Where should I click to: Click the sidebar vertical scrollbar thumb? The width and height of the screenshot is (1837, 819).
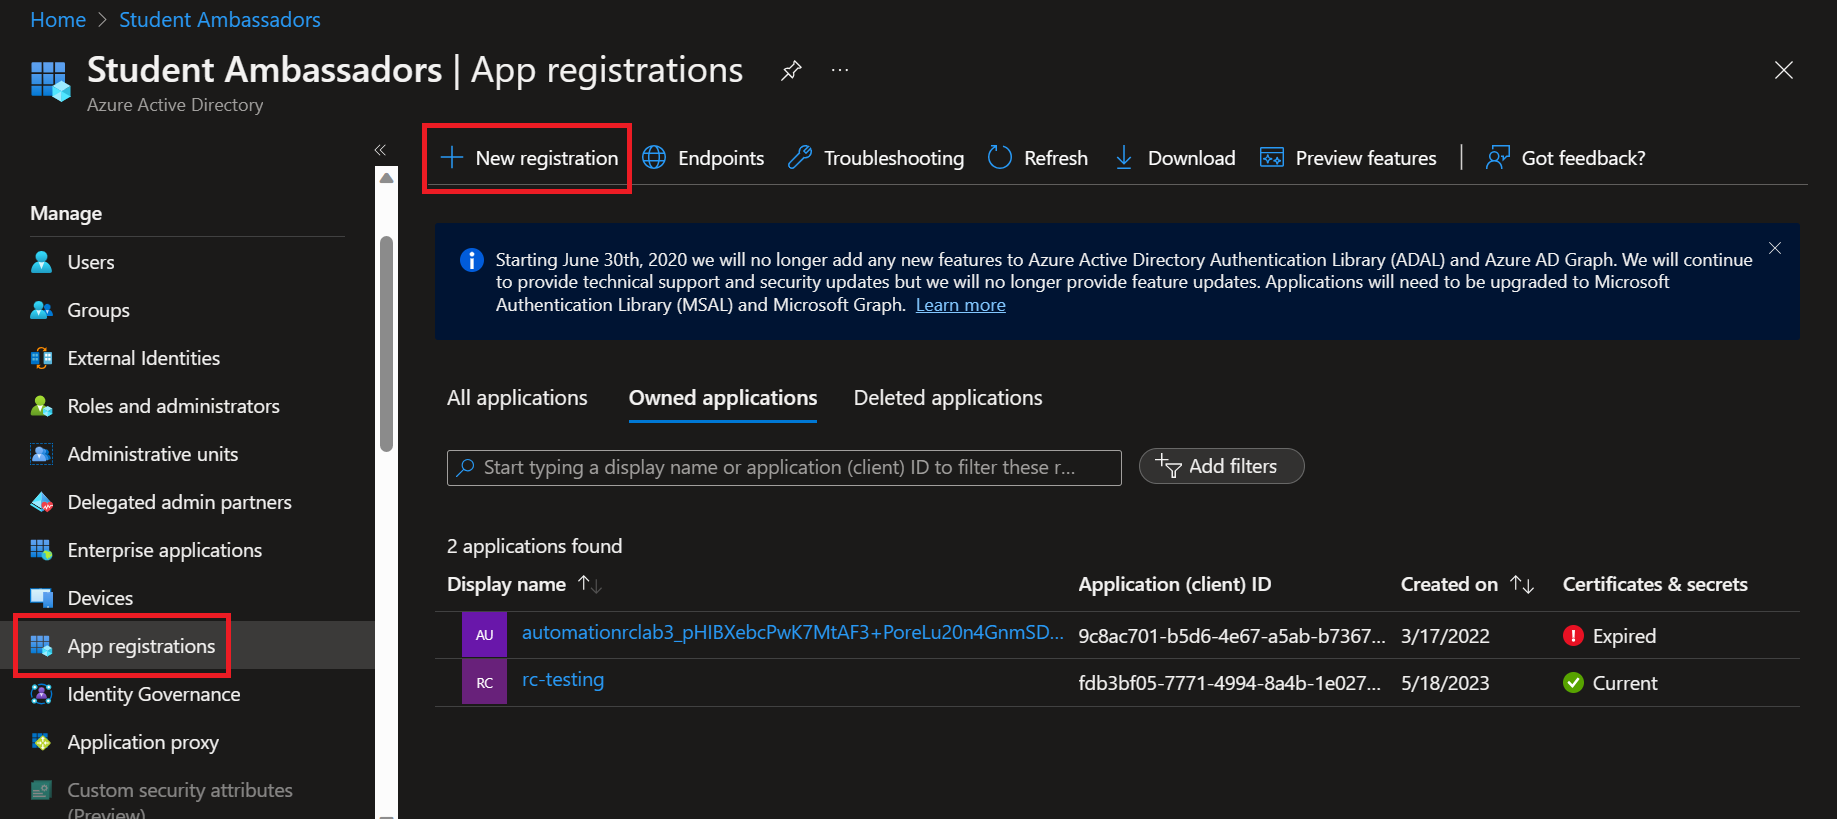click(387, 343)
